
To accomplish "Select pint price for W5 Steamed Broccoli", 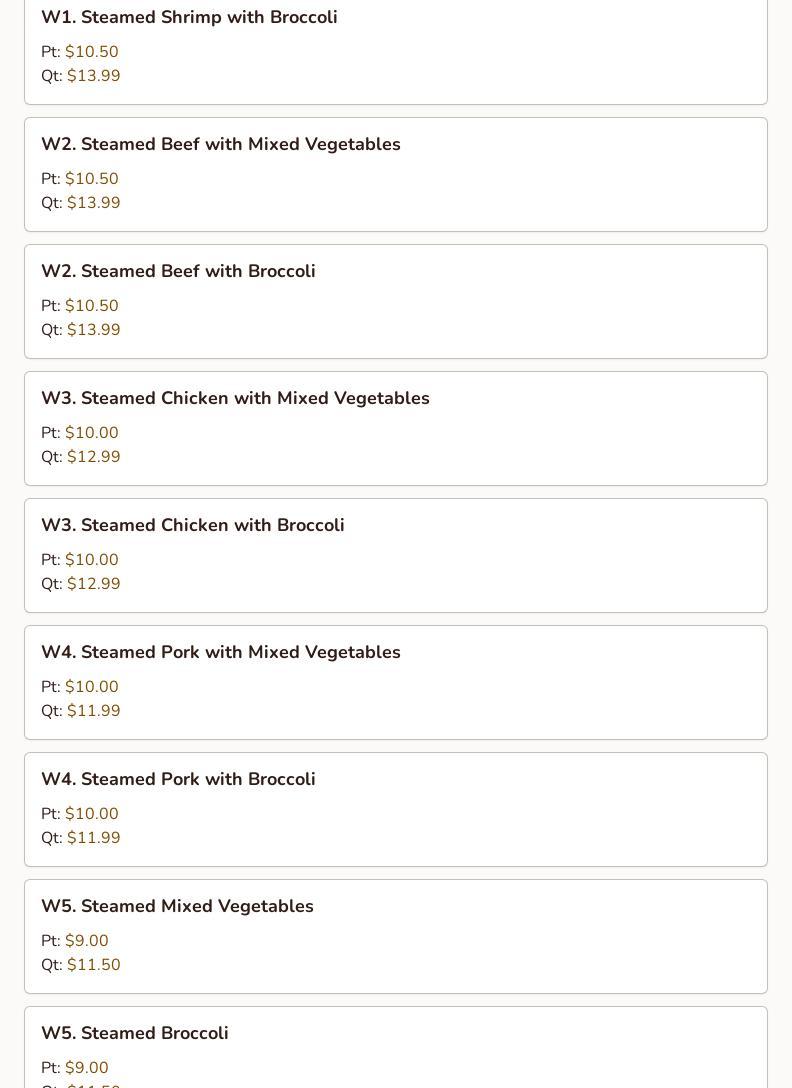I will pyautogui.click(x=86, y=1068).
